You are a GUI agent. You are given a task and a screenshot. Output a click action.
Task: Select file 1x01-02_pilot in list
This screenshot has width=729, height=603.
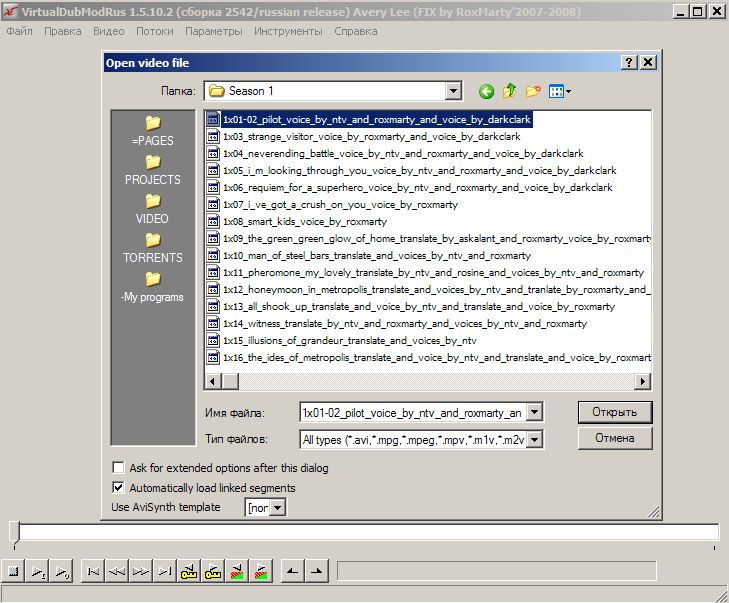click(x=377, y=119)
